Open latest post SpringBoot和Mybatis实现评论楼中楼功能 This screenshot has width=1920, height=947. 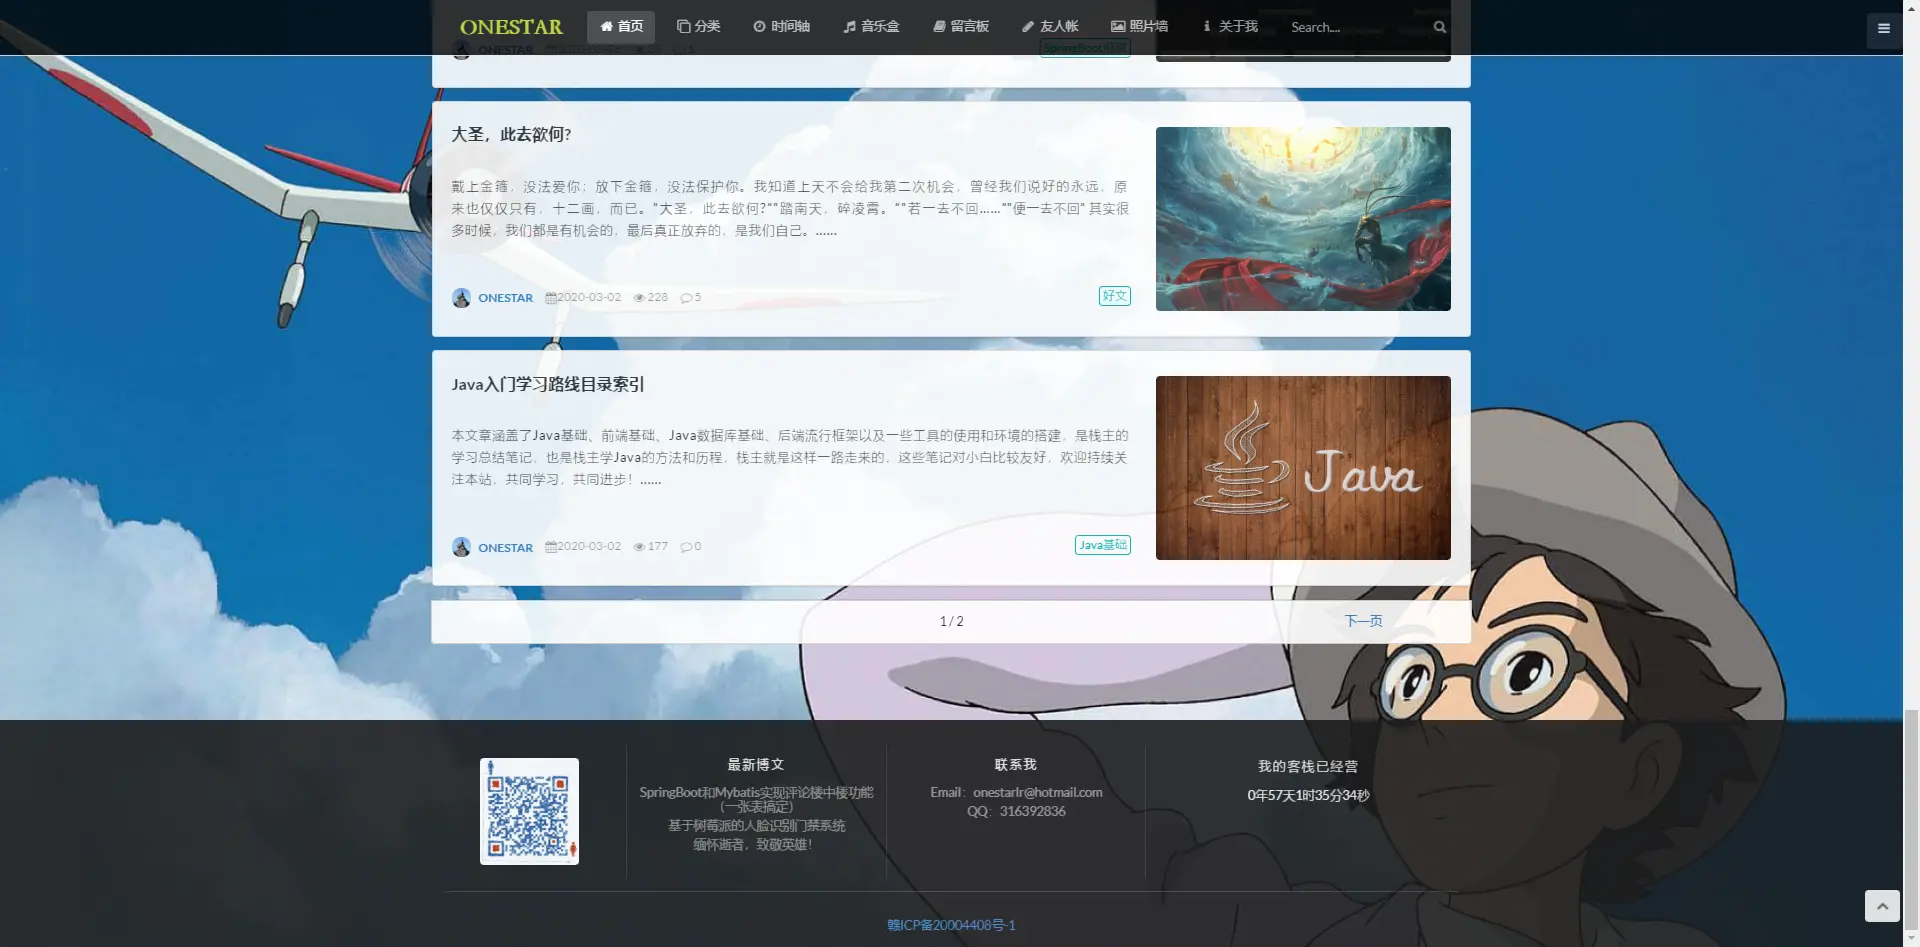click(756, 799)
